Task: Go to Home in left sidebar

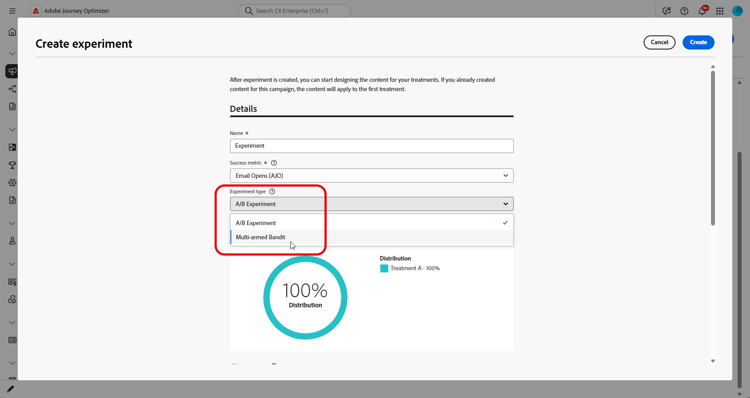Action: pyautogui.click(x=12, y=32)
